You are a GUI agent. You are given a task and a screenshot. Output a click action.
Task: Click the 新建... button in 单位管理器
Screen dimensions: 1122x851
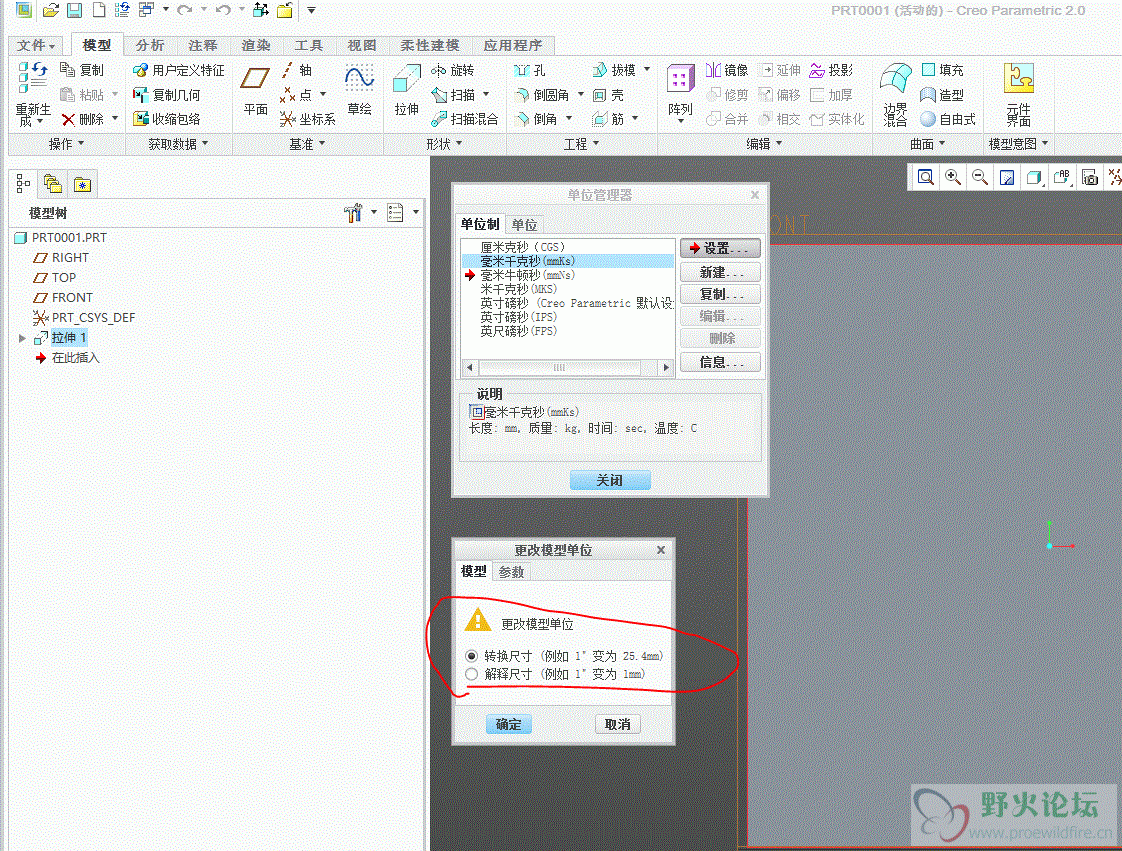[x=720, y=273]
